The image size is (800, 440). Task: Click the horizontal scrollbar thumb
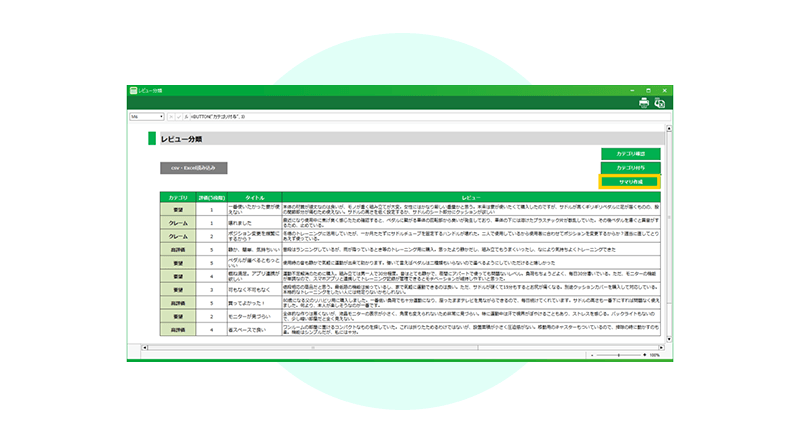pos(313,348)
